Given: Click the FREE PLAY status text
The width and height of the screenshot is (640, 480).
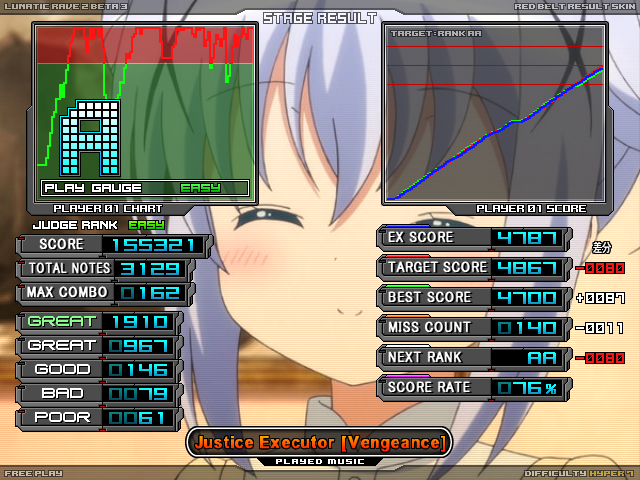Looking at the screenshot, I should click(33, 473).
